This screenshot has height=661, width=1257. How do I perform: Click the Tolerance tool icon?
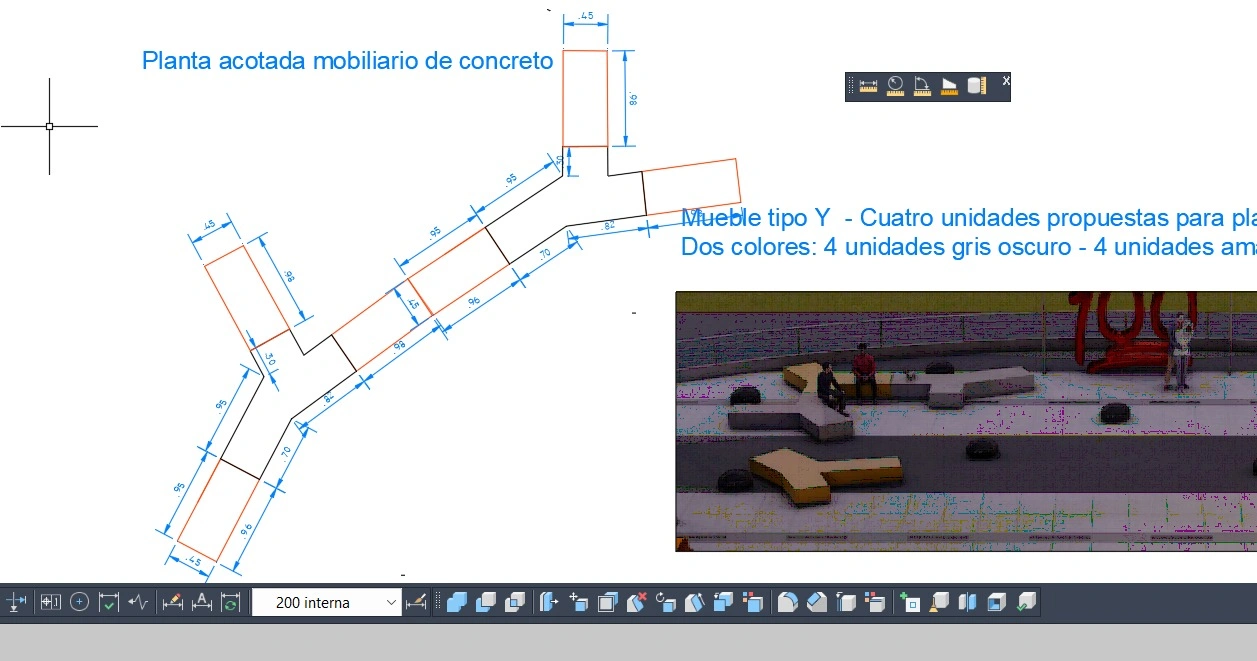50,603
